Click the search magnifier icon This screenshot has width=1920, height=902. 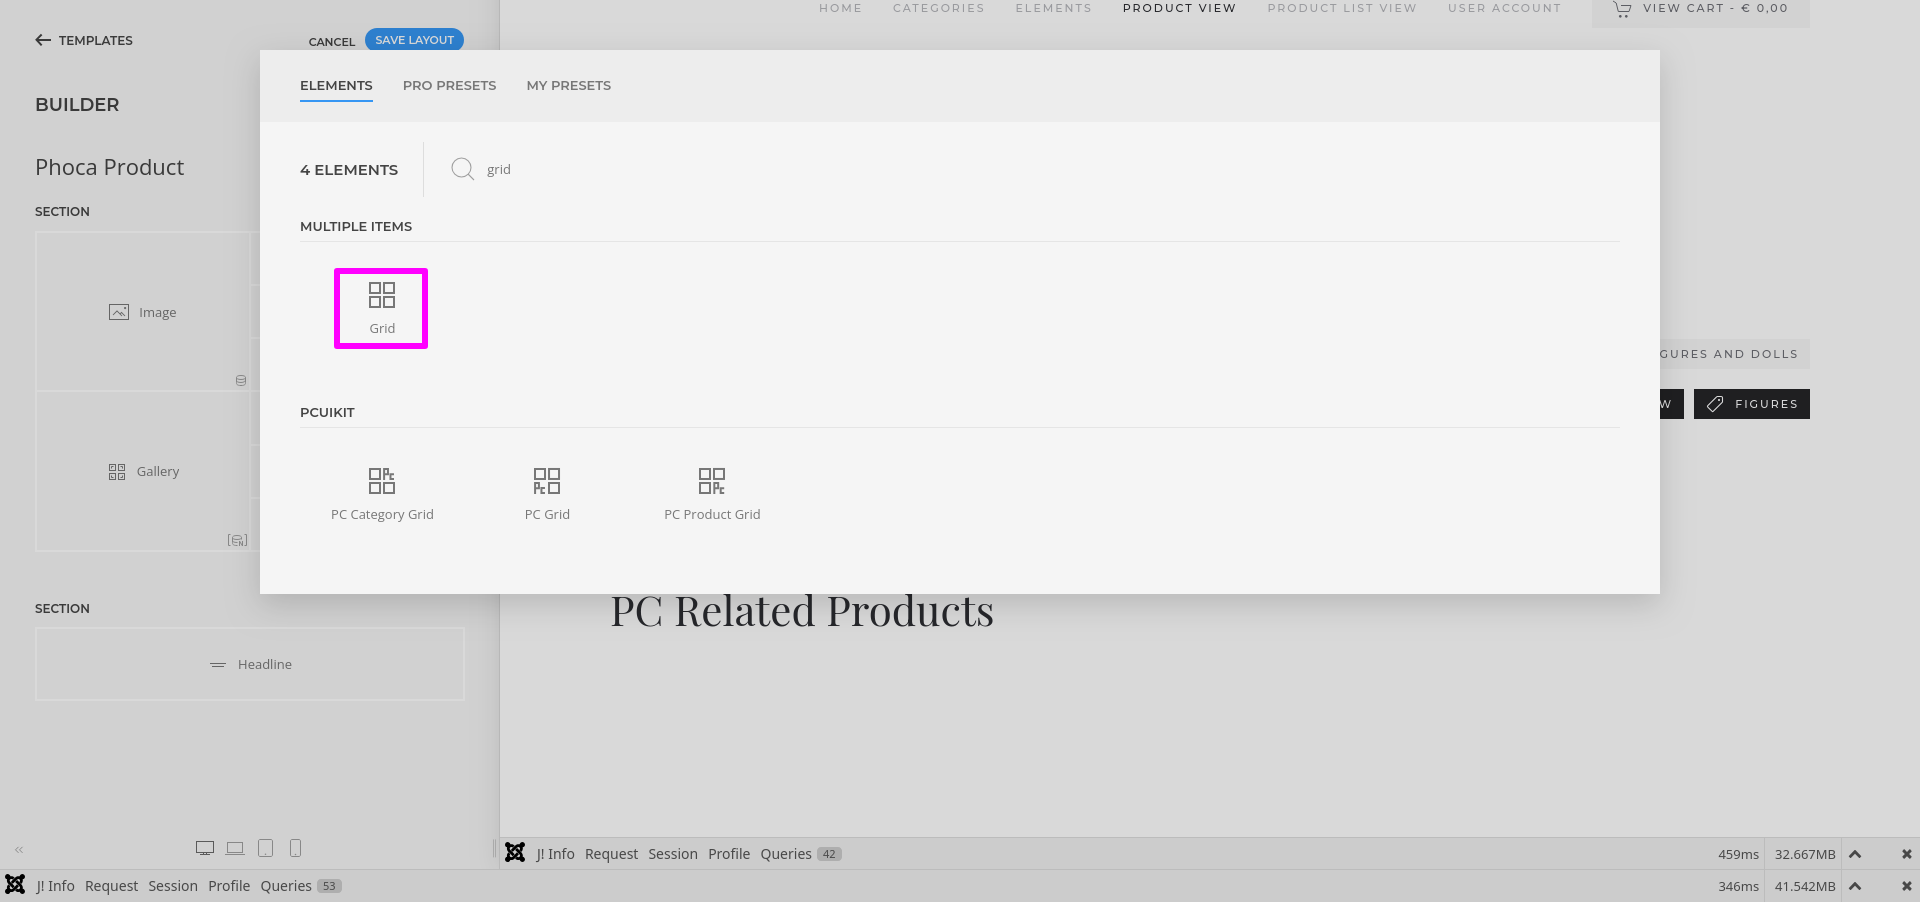tap(462, 169)
